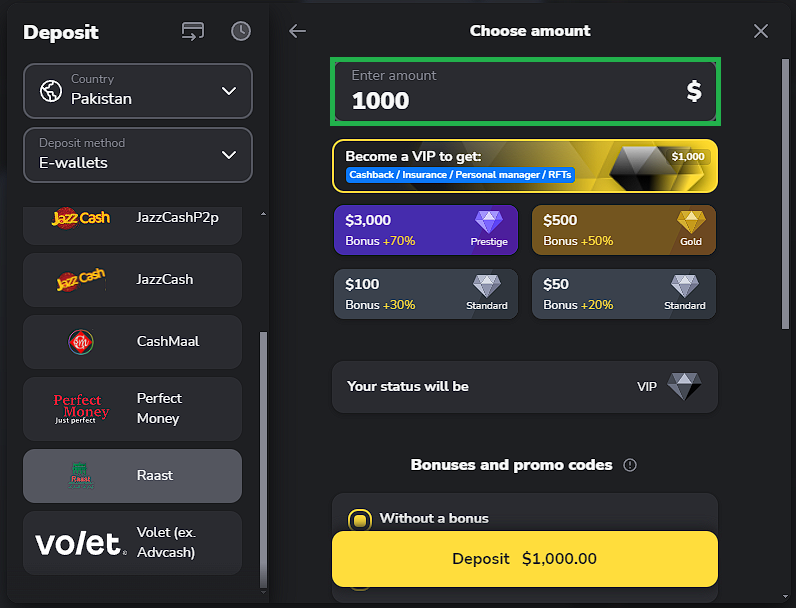Select the CashMaal payment logo
This screenshot has width=796, height=608.
point(81,342)
